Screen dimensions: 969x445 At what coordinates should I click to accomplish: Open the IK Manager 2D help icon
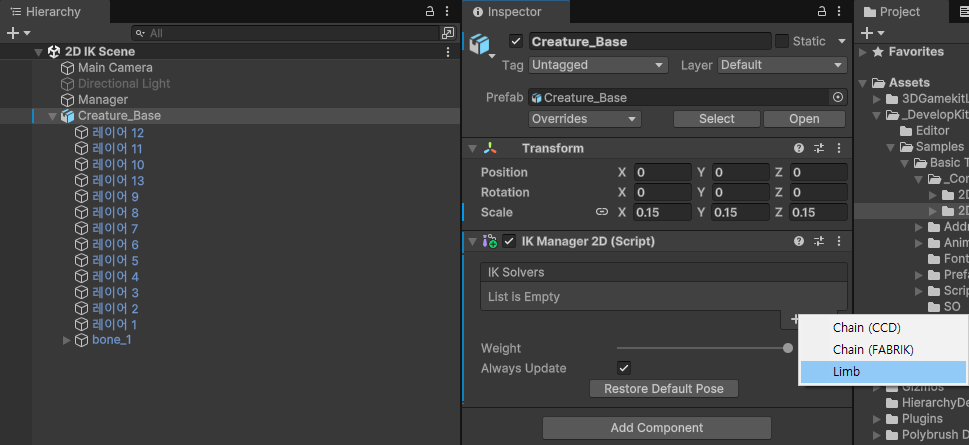click(799, 242)
